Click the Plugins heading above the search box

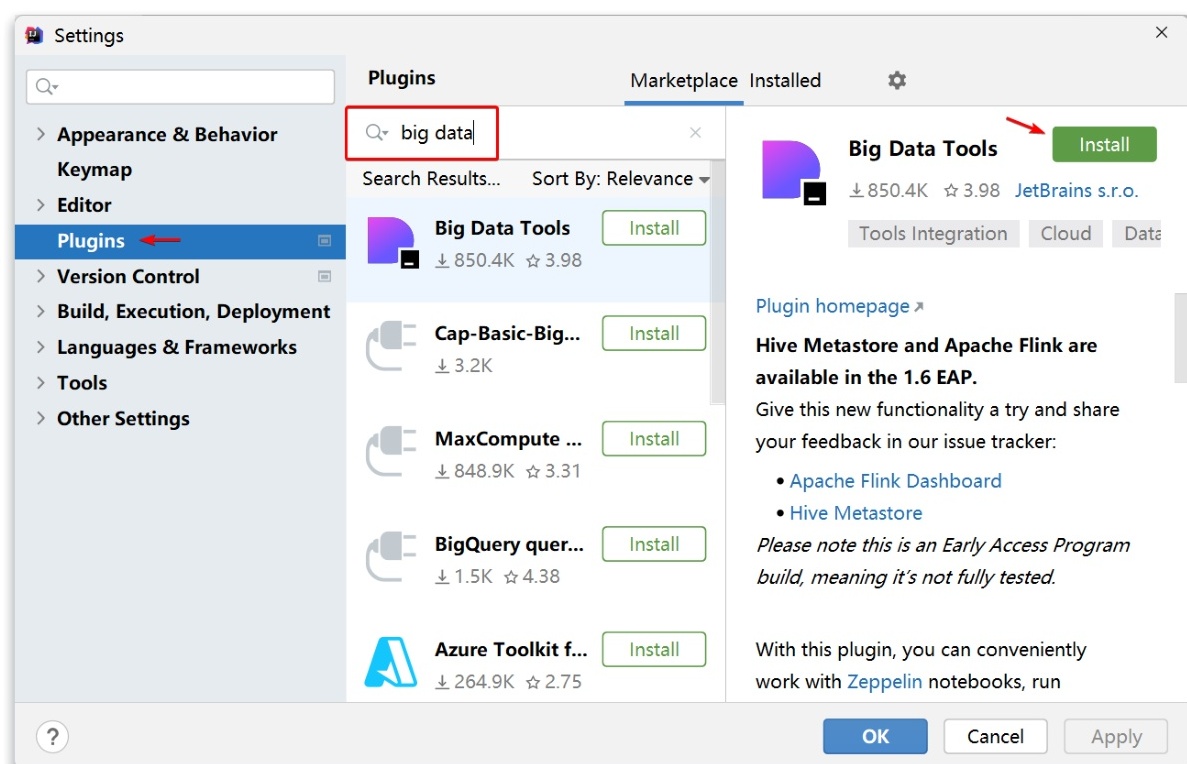coord(402,78)
